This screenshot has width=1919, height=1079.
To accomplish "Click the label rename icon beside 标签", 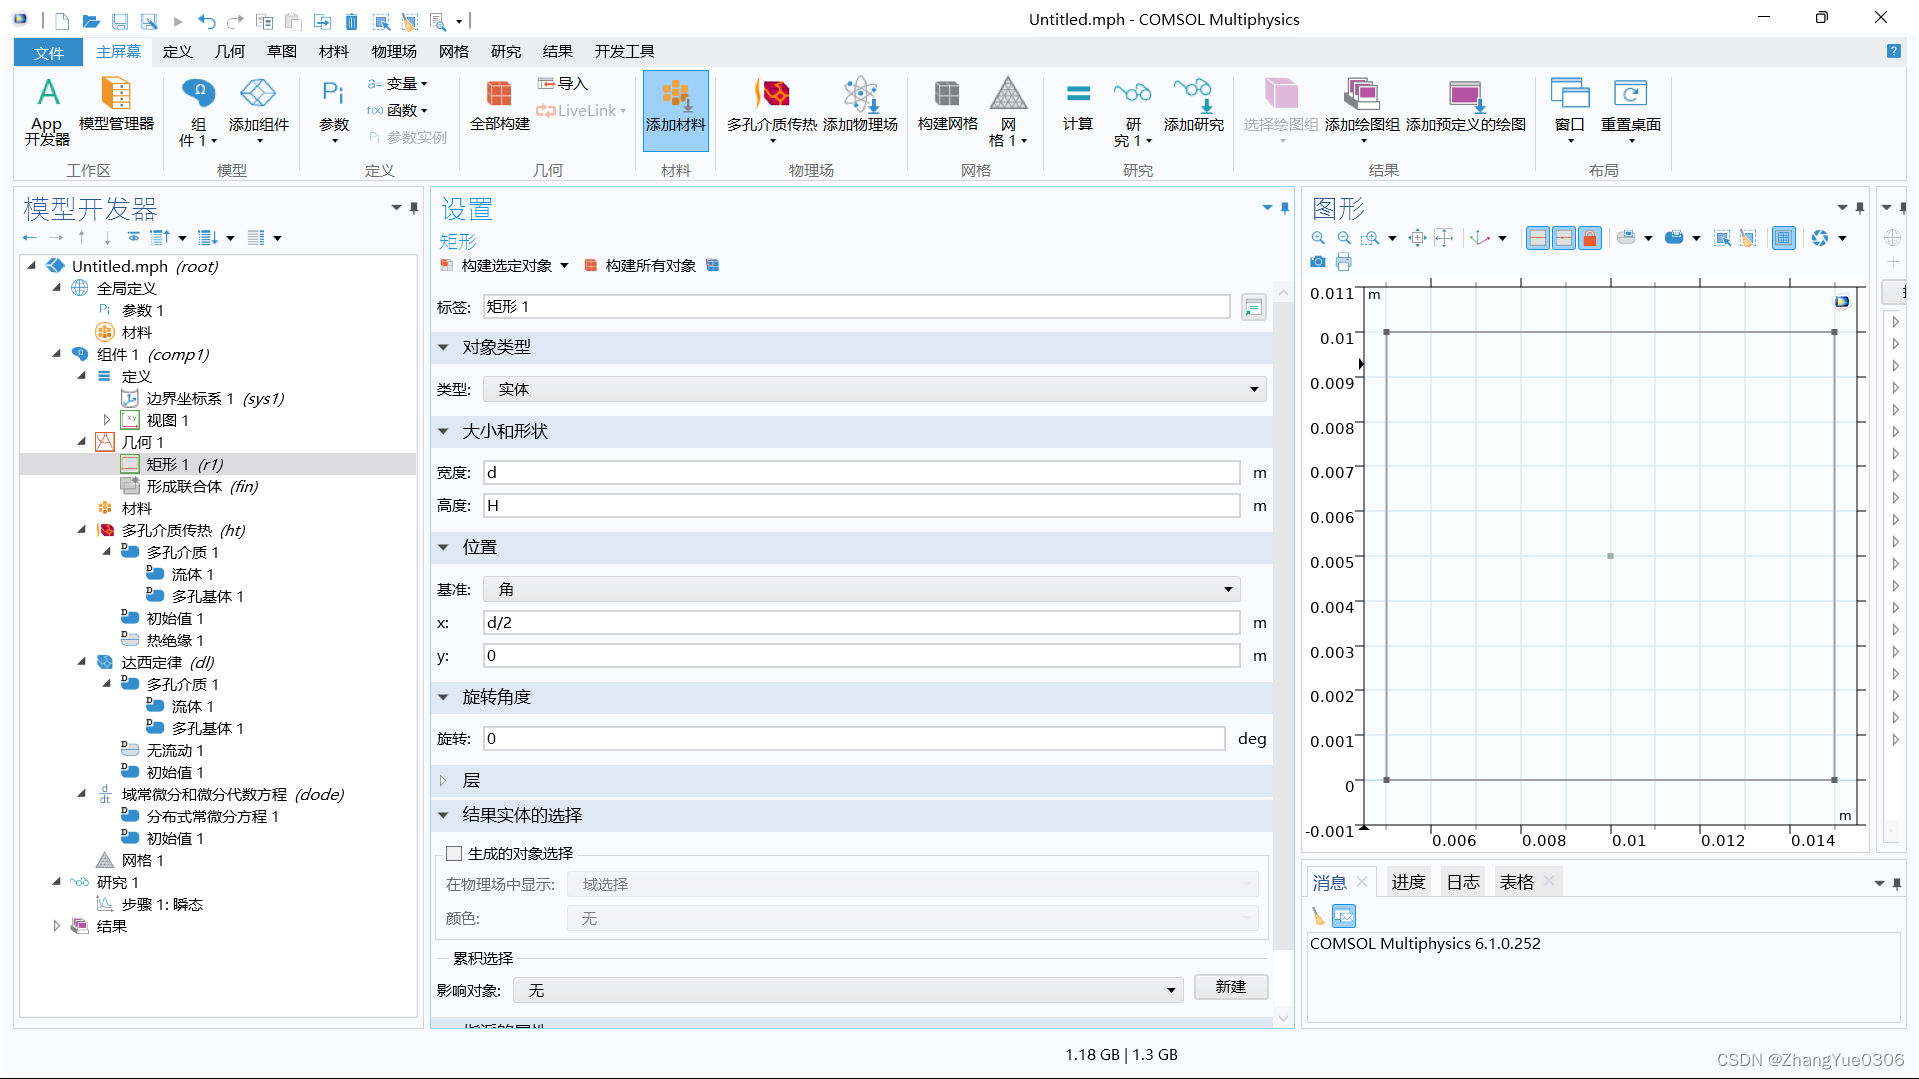I will click(x=1253, y=307).
